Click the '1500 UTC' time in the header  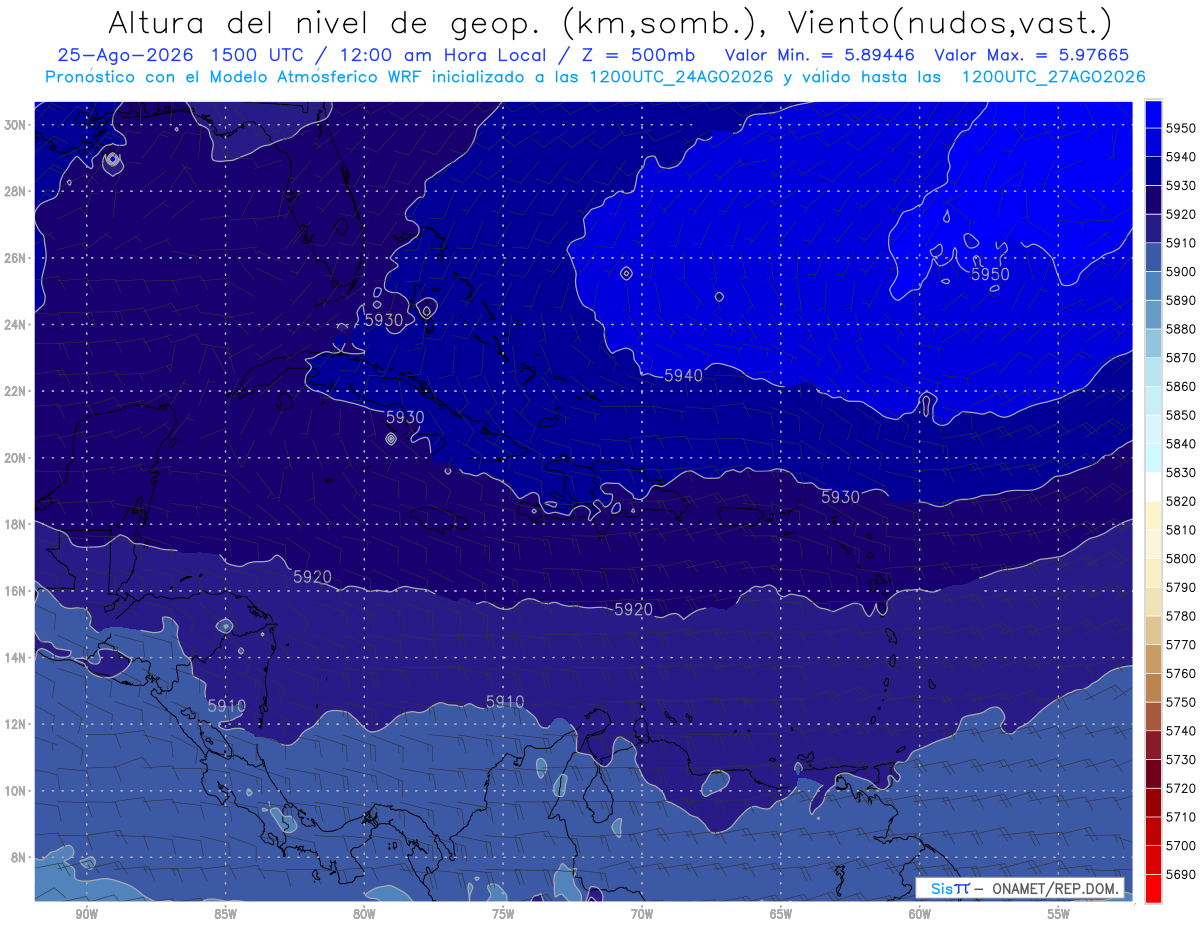pos(261,56)
